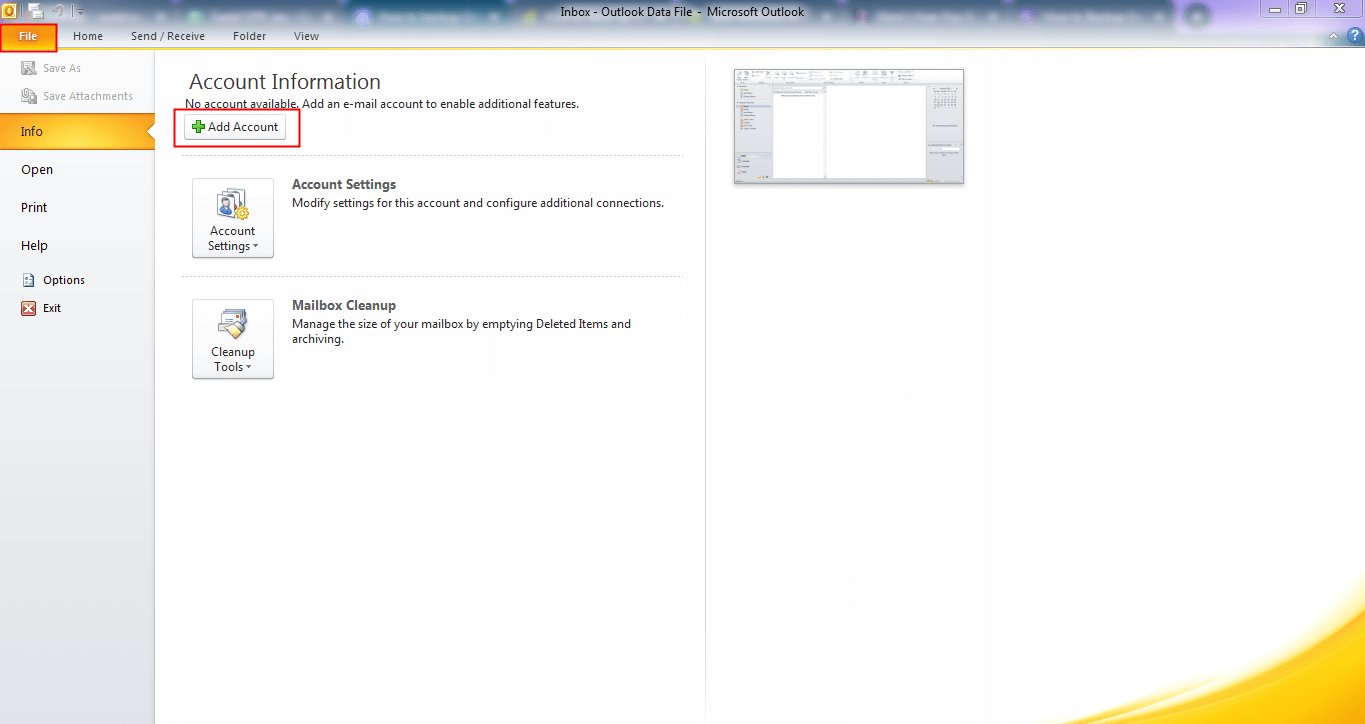Expand the Account Settings dropdown button
The height and width of the screenshot is (724, 1365).
[x=233, y=218]
